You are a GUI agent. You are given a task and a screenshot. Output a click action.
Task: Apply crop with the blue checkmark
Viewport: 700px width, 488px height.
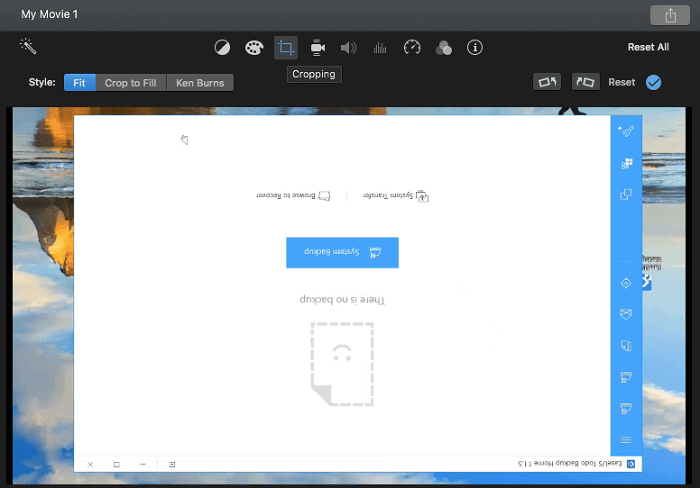pos(653,82)
